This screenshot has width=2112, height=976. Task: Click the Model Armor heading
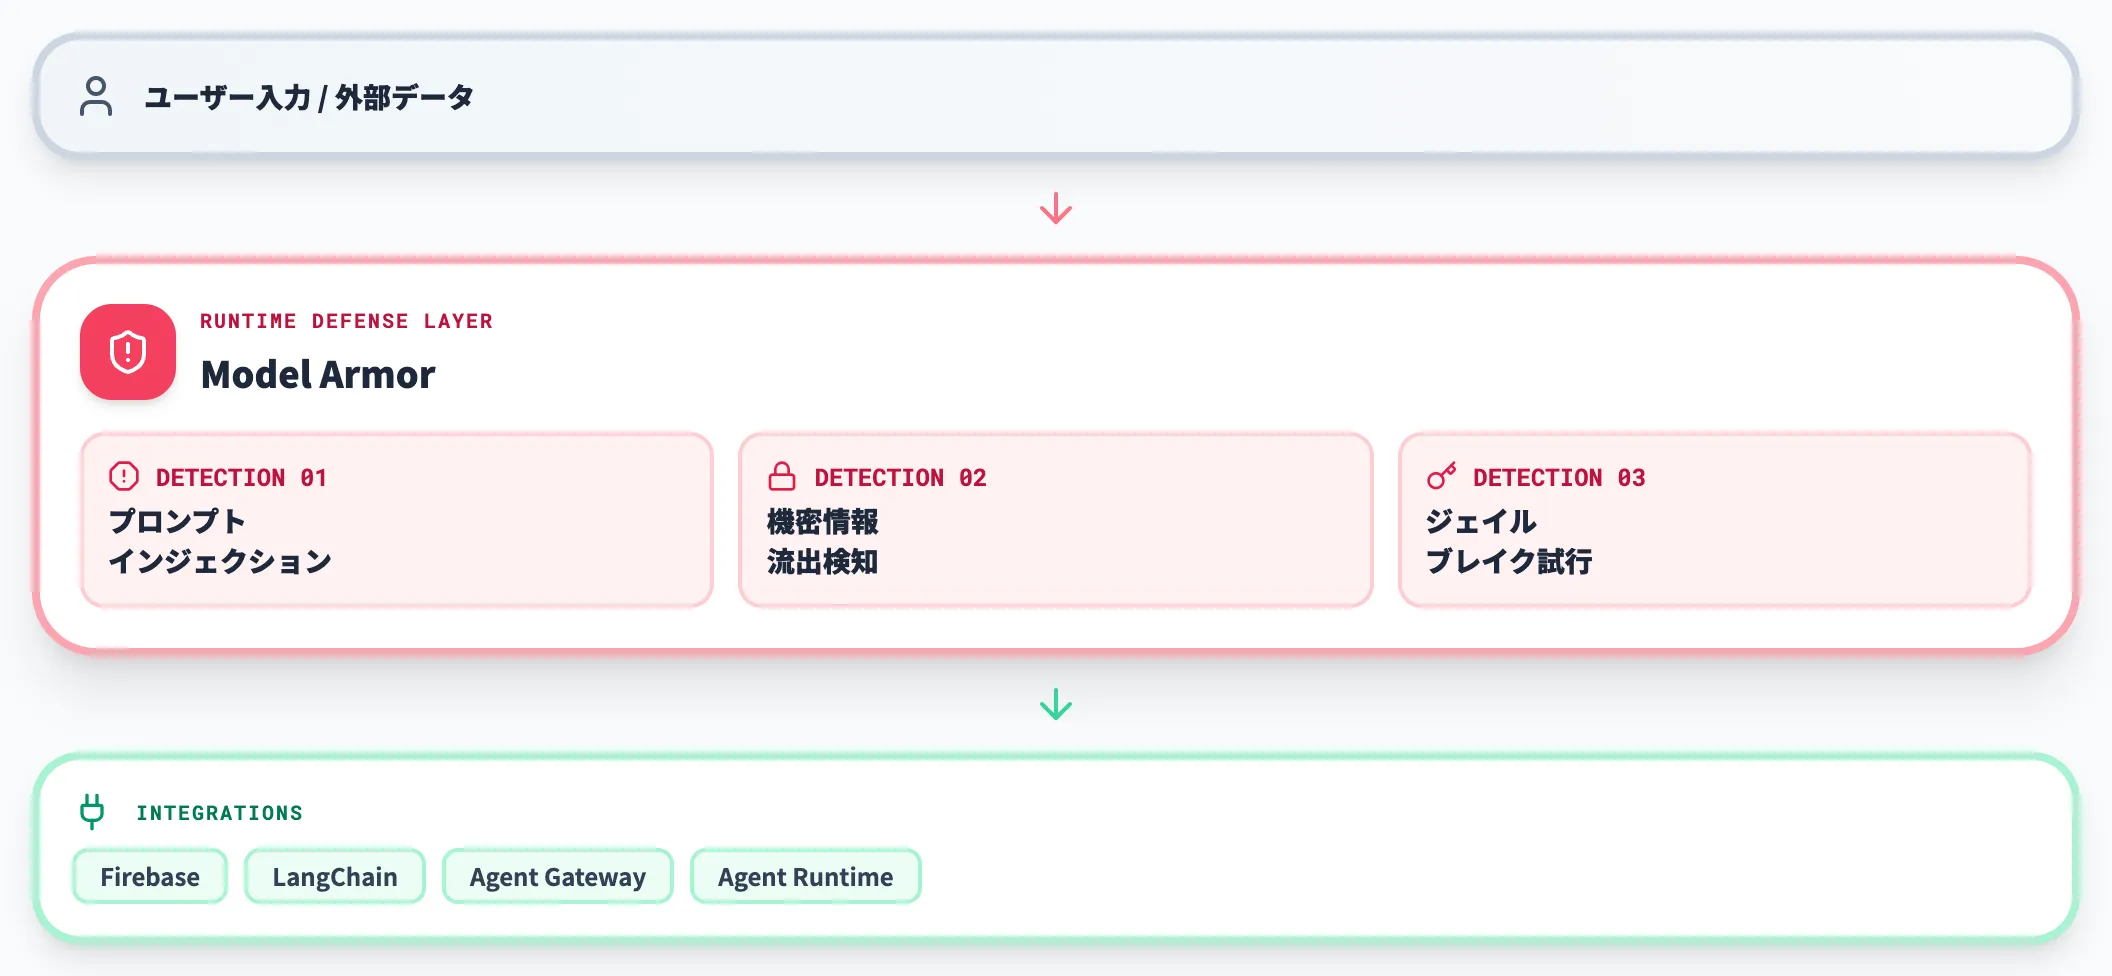[318, 375]
